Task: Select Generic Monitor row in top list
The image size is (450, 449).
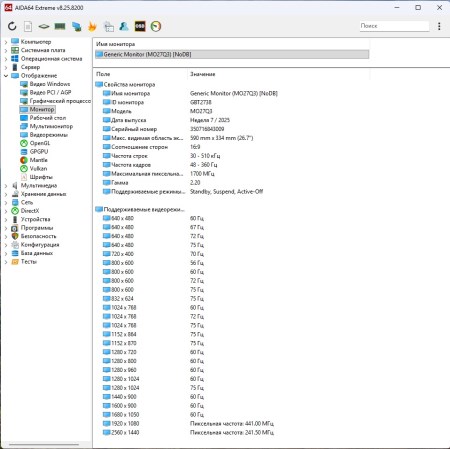Action: pyautogui.click(x=232, y=54)
